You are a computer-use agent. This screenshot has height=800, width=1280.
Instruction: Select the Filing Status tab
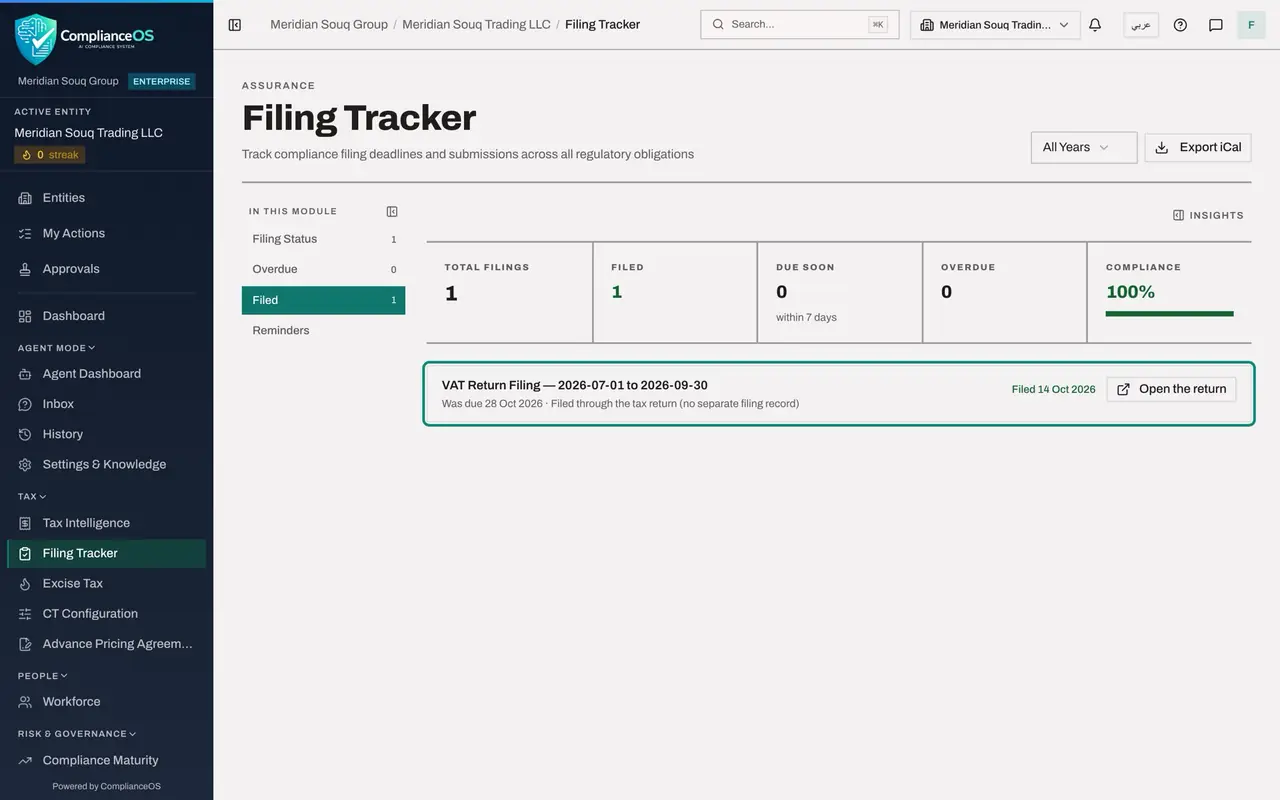click(x=323, y=239)
